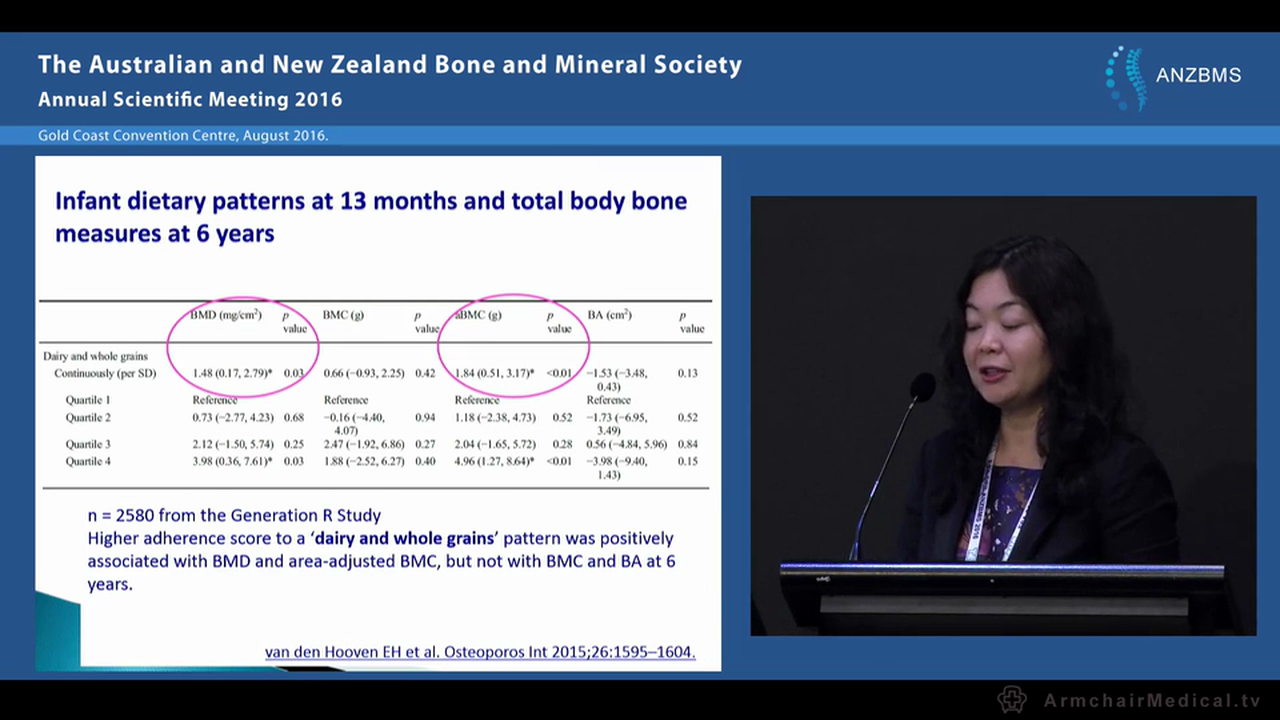Select the Reference cell under BMD column

click(x=214, y=399)
